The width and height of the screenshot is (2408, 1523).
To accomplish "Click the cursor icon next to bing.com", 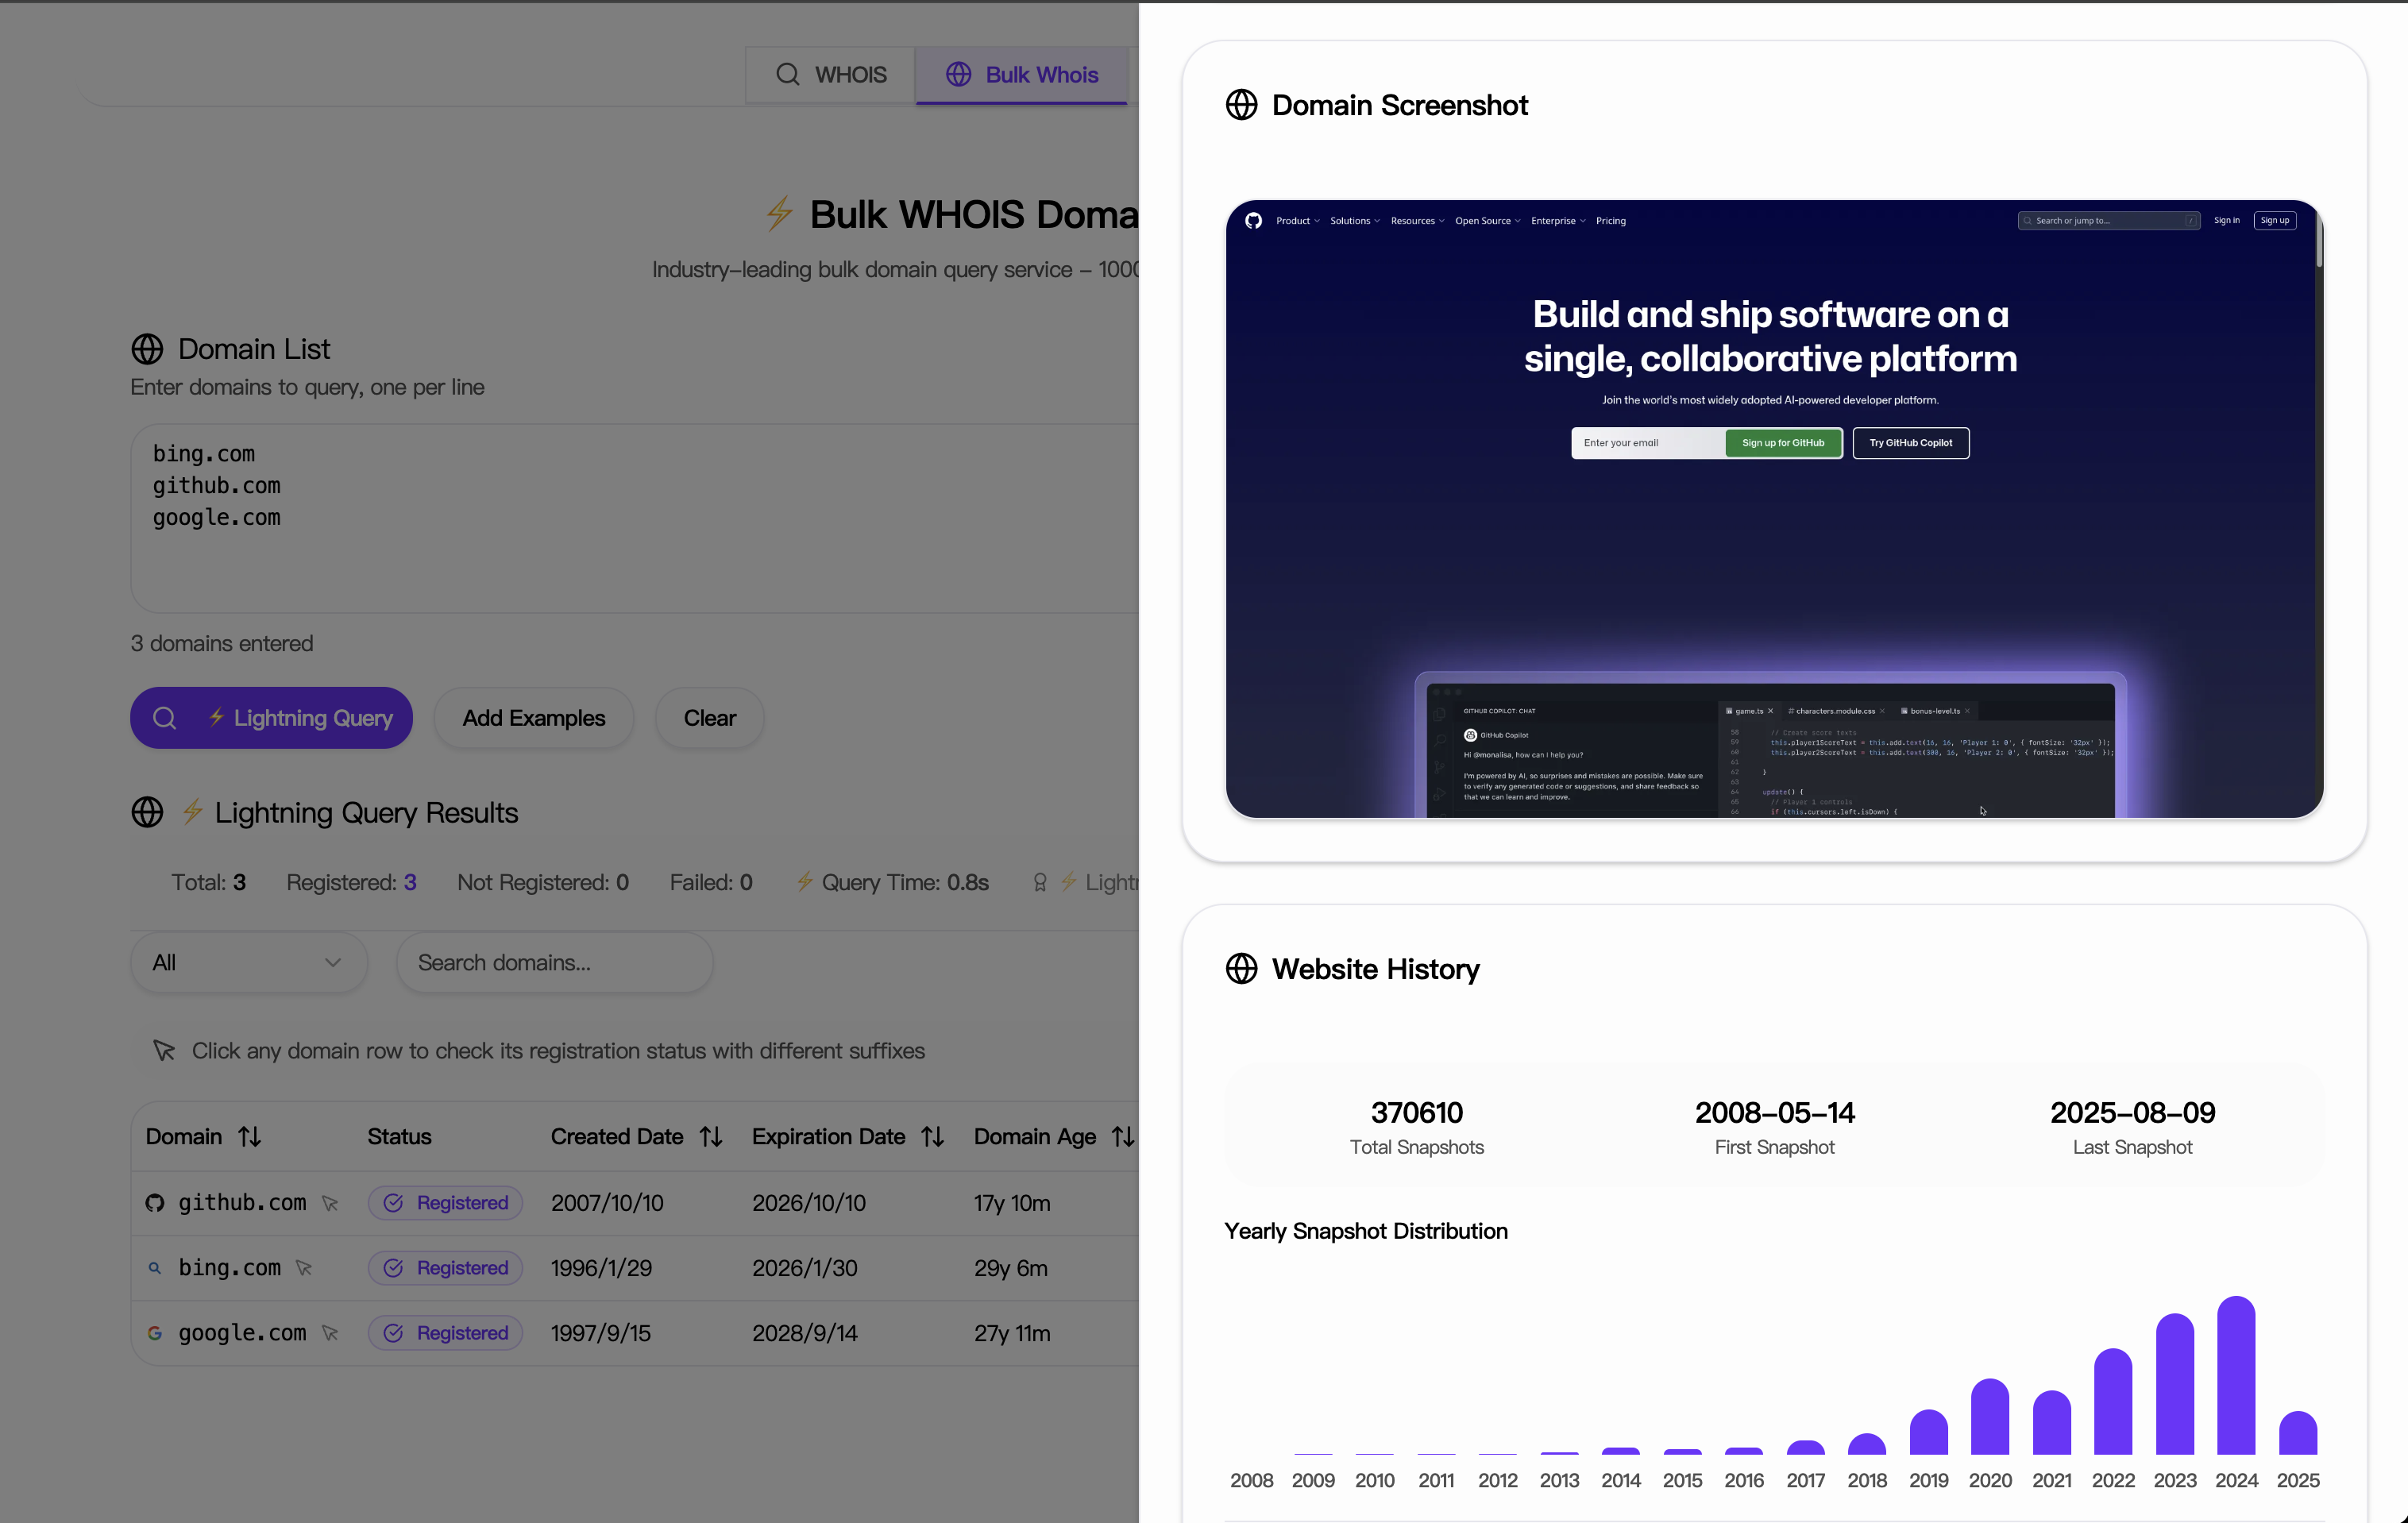I will point(304,1269).
